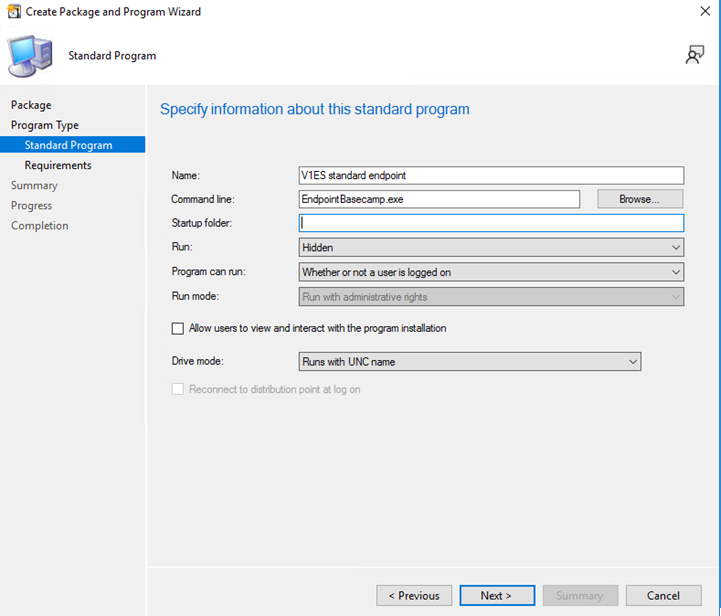Click the computer package header icon
The image size is (721, 616).
(30, 55)
